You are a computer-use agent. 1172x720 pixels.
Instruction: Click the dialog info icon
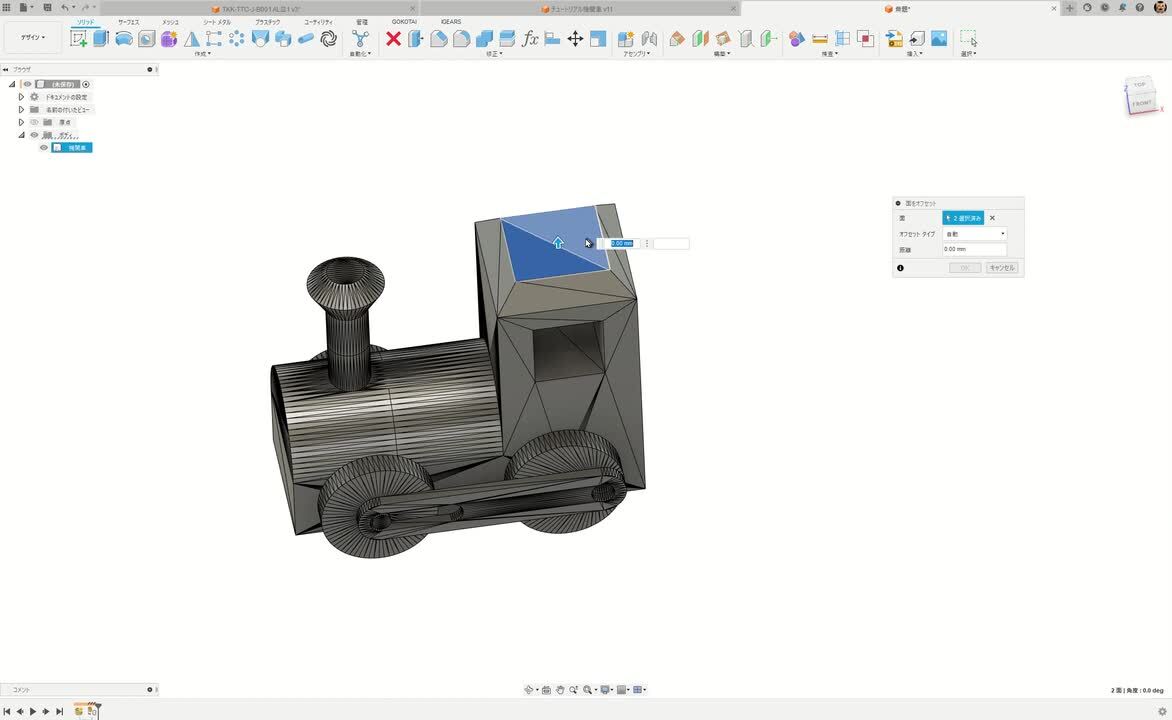click(x=900, y=268)
